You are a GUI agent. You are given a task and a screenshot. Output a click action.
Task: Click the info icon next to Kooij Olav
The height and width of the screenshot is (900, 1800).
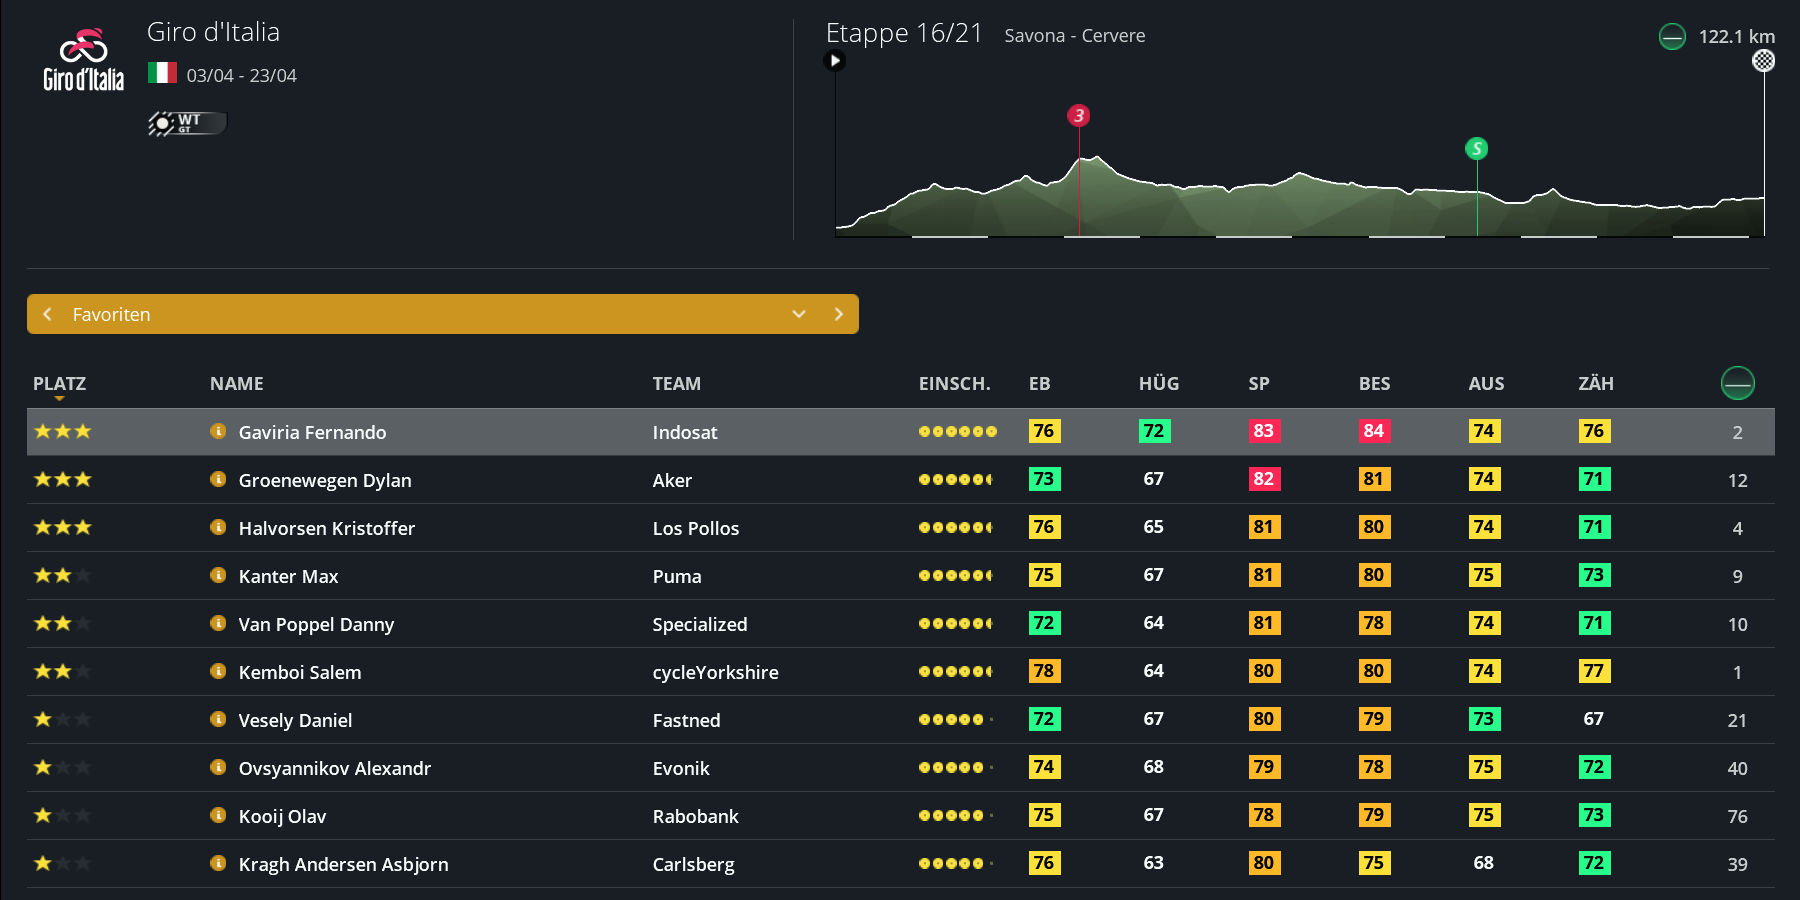point(218,815)
